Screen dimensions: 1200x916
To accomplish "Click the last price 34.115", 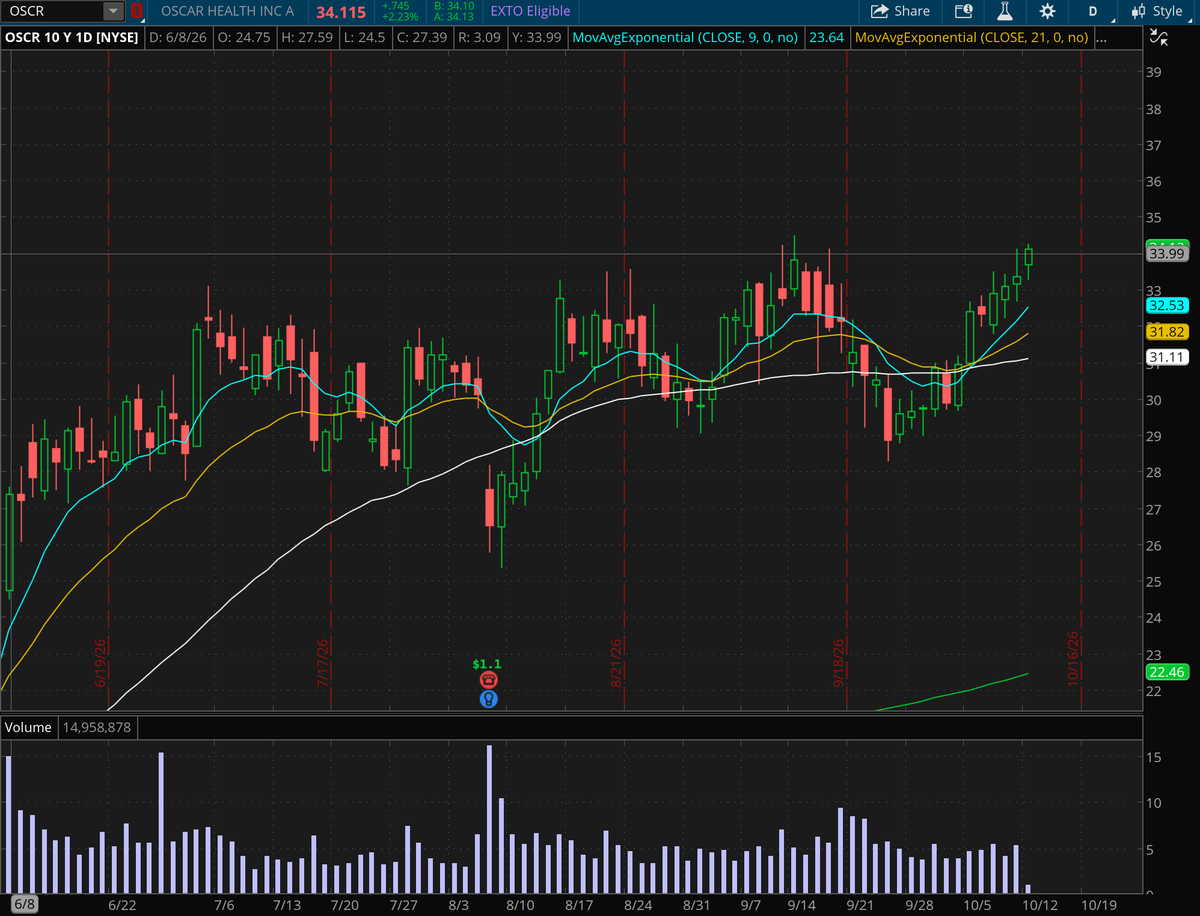I will click(x=340, y=11).
